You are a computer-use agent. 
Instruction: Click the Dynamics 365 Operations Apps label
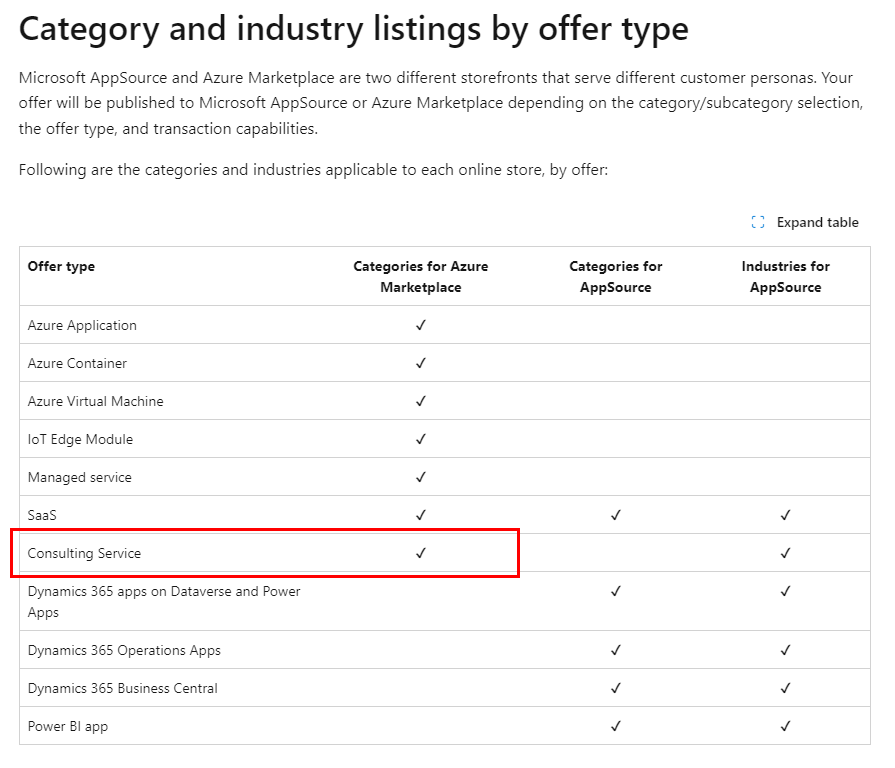point(124,650)
